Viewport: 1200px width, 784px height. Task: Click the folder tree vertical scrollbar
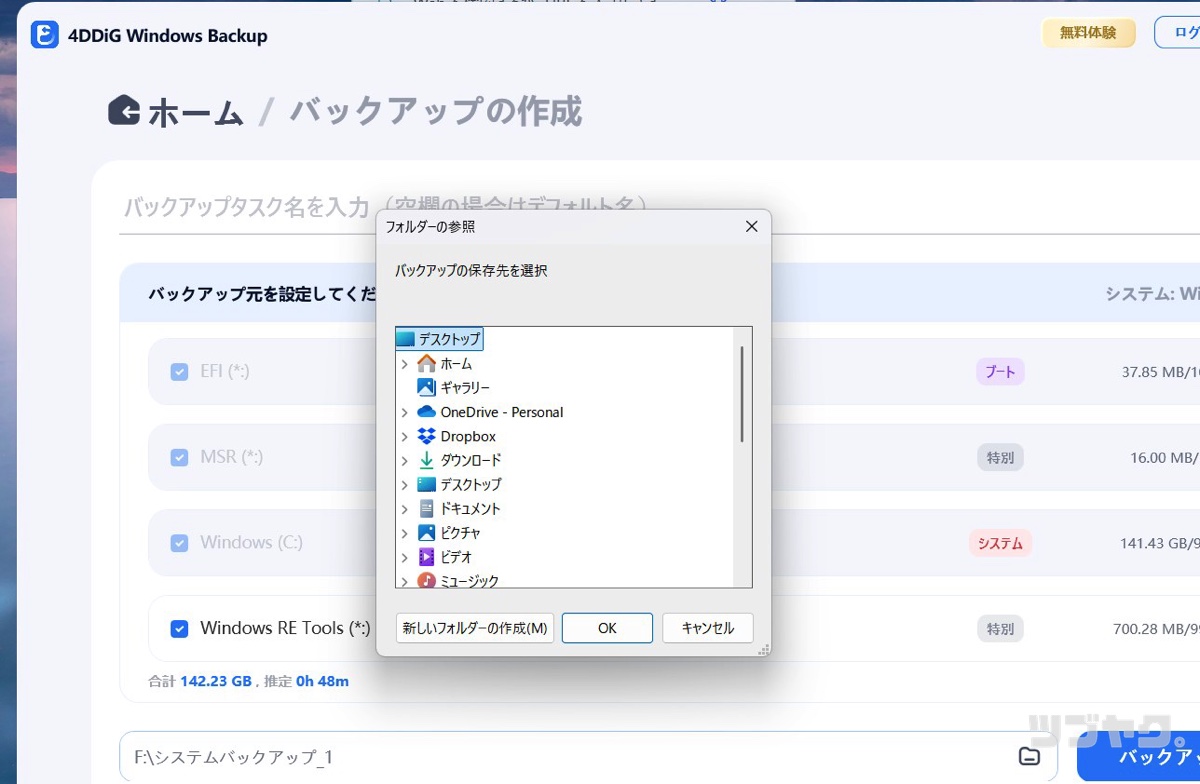point(742,395)
